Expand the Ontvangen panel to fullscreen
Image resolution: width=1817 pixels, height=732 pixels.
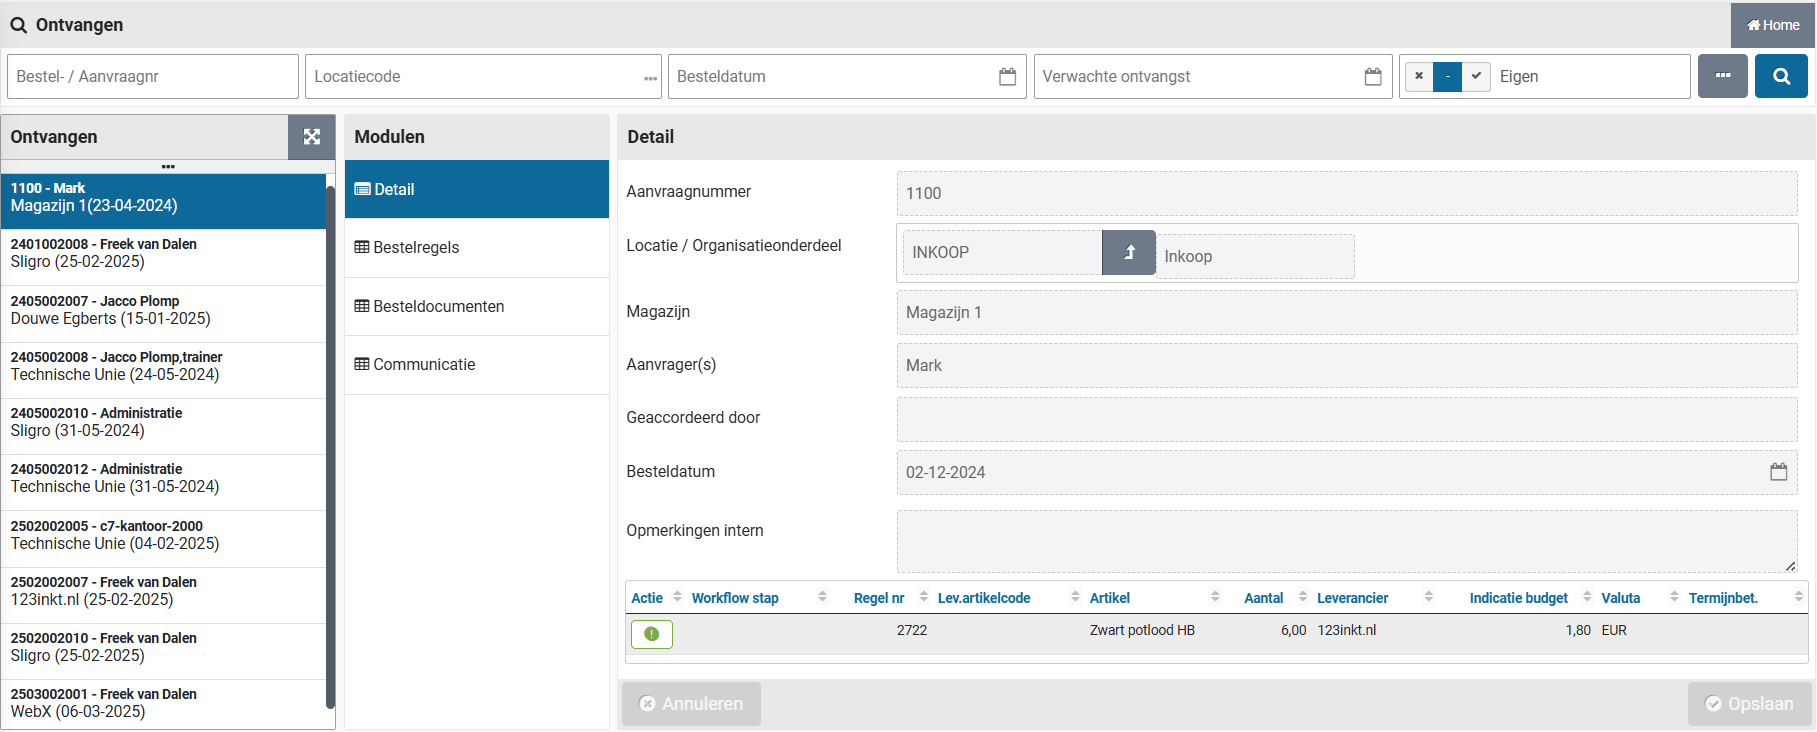[x=312, y=137]
